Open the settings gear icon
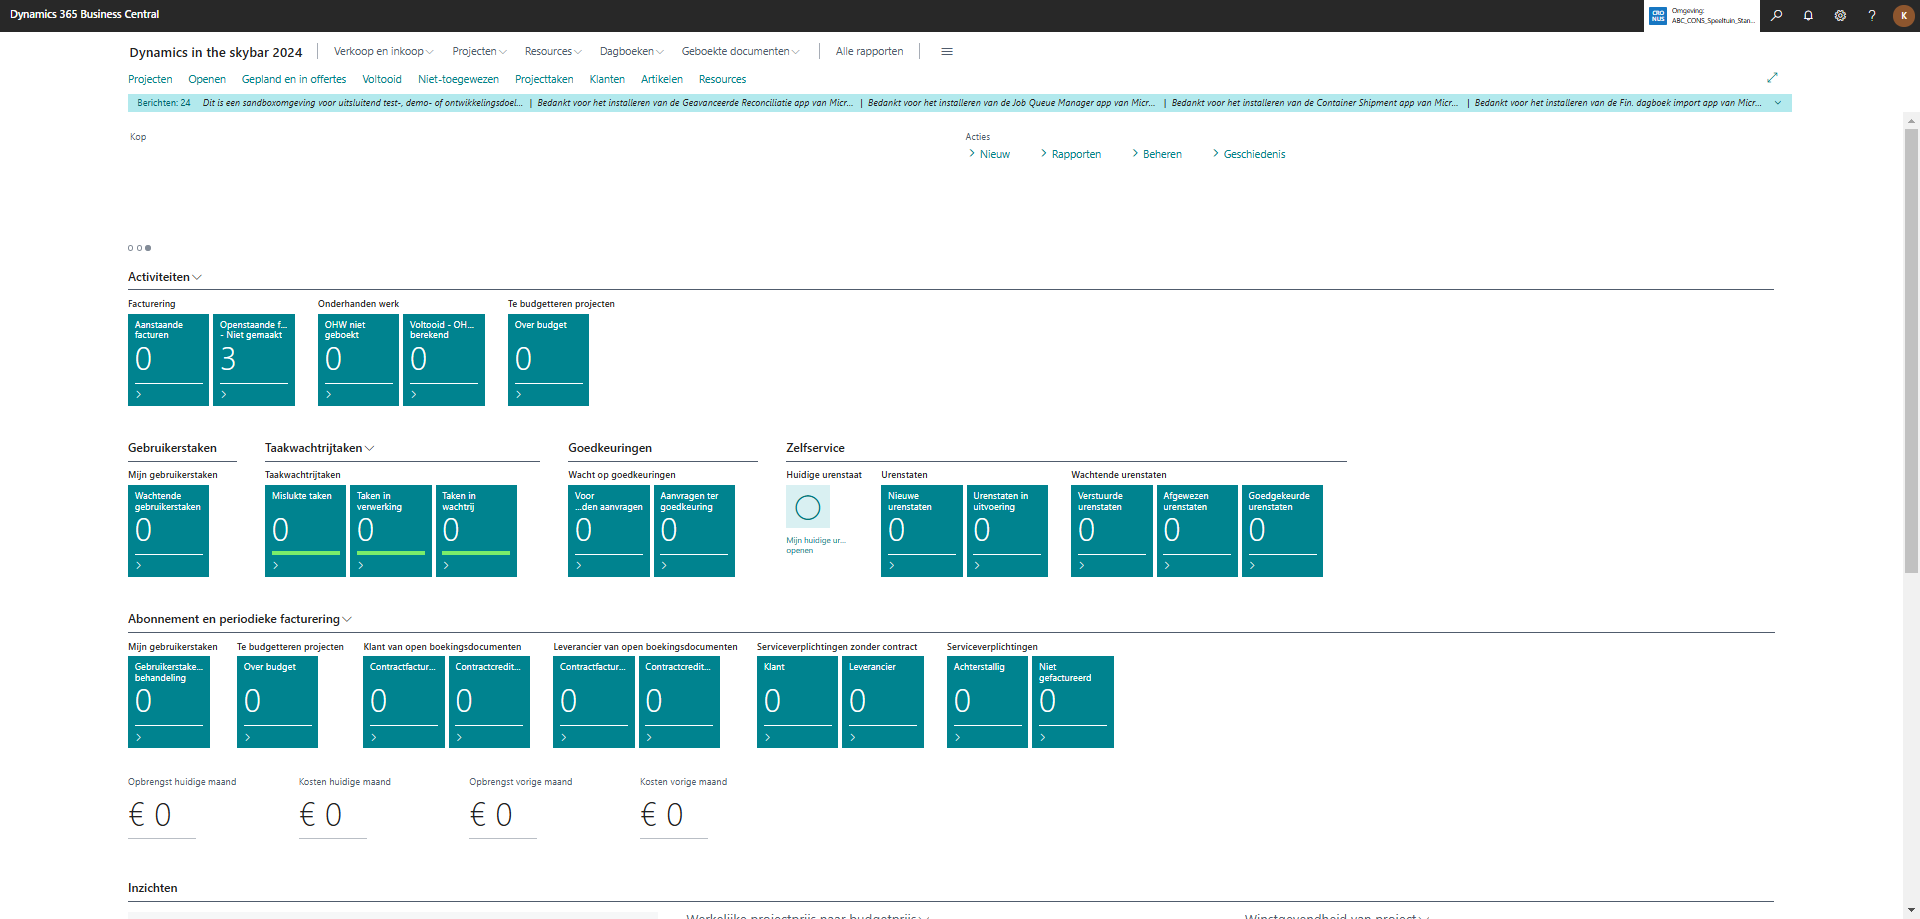The image size is (1920, 919). (x=1840, y=15)
